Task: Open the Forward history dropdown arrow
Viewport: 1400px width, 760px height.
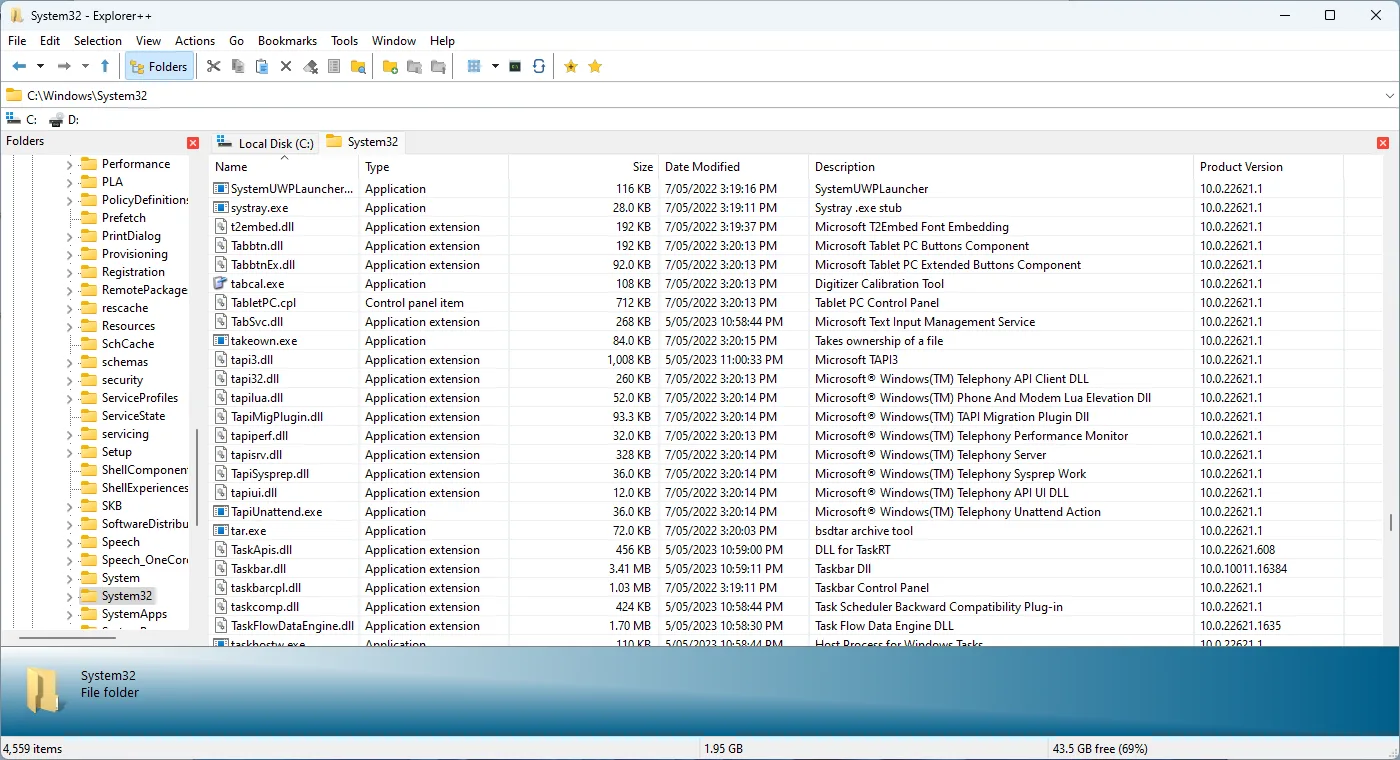Action: (85, 66)
